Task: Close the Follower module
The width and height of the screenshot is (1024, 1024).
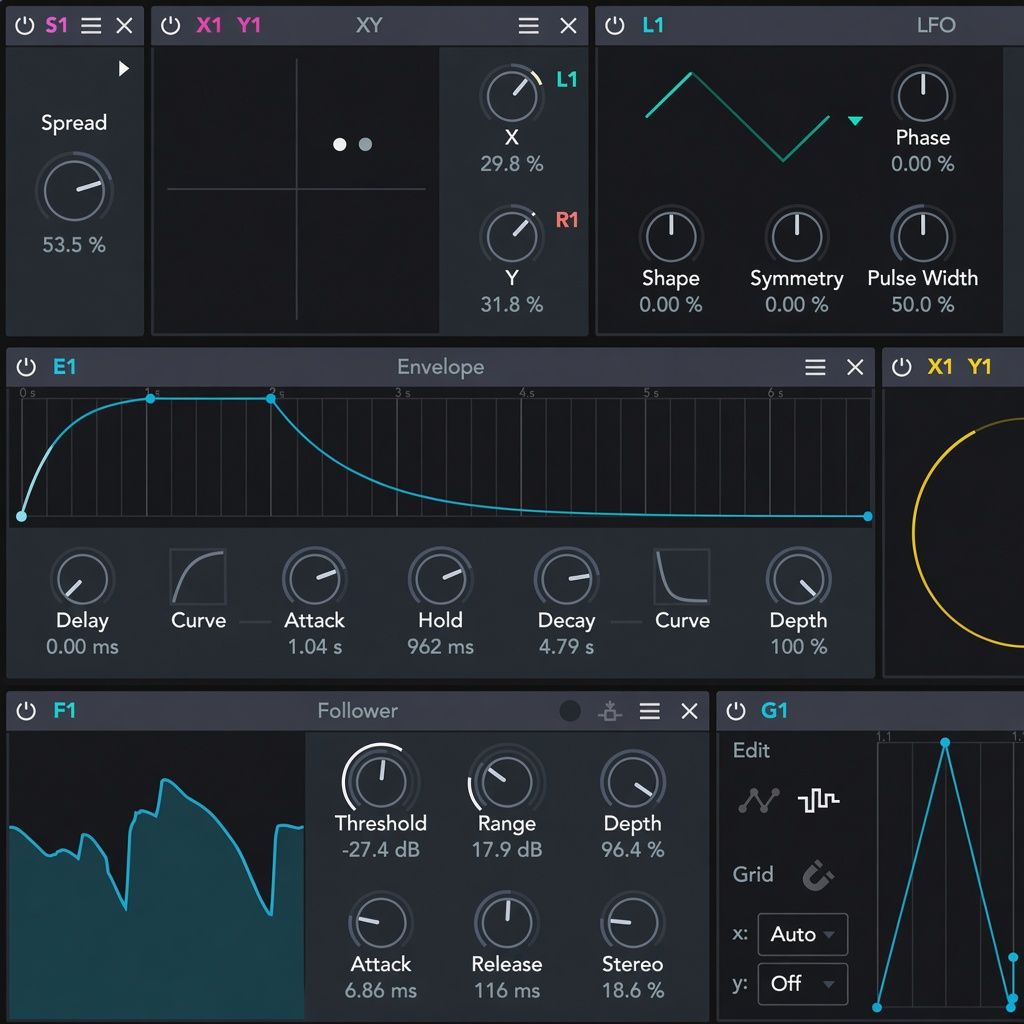Action: point(690,711)
